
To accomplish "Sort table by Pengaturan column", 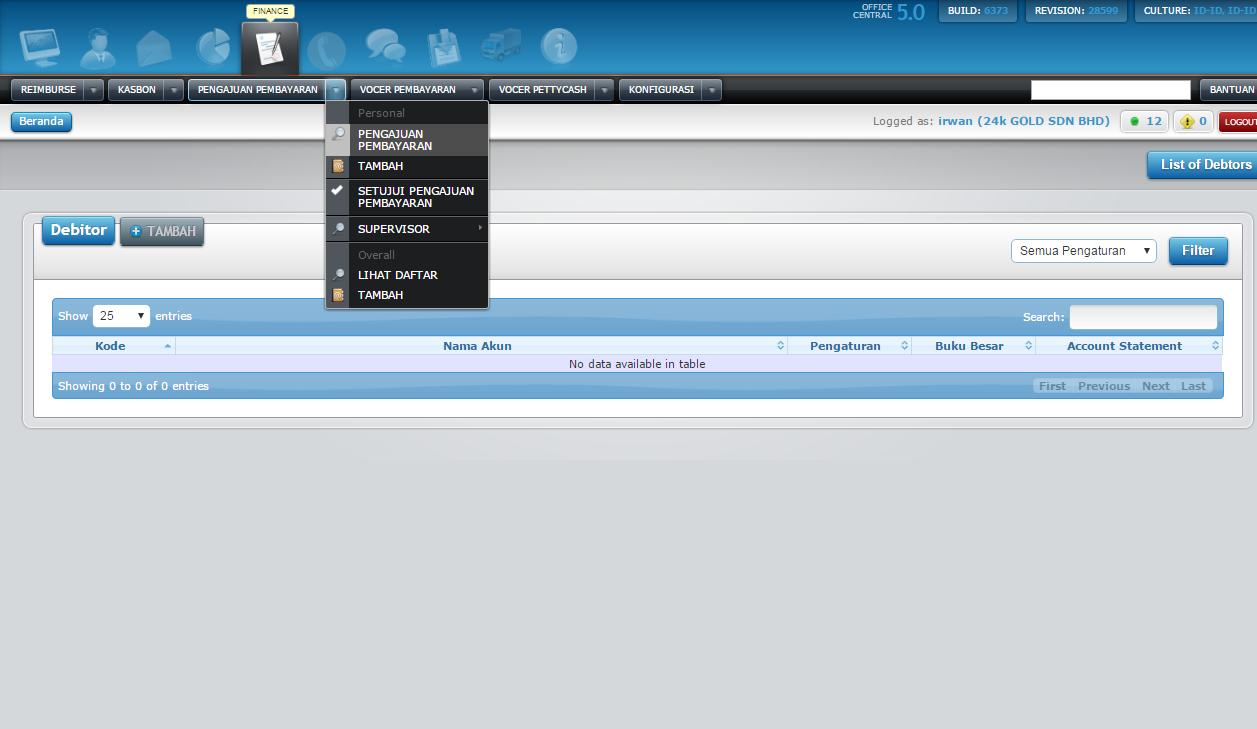I will tap(849, 346).
